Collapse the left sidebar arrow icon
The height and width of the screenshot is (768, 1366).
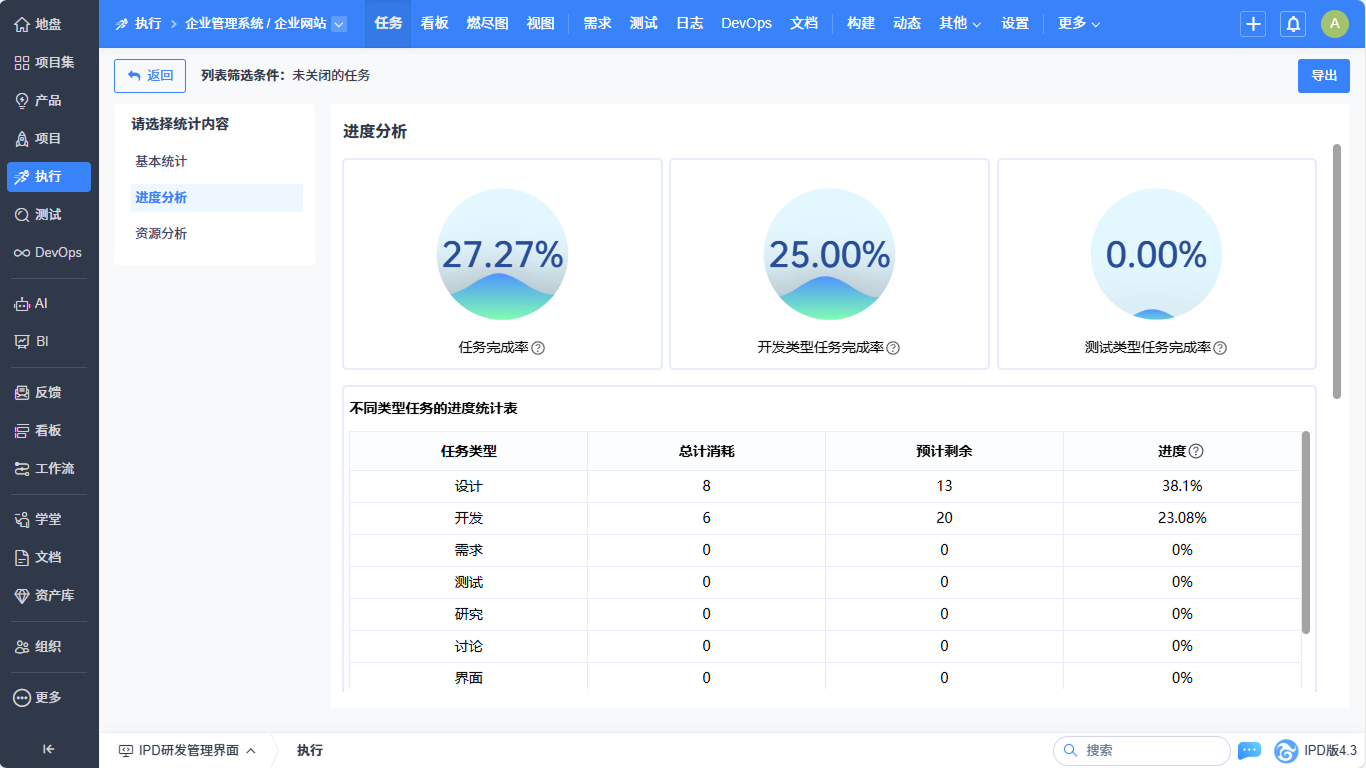pos(48,749)
